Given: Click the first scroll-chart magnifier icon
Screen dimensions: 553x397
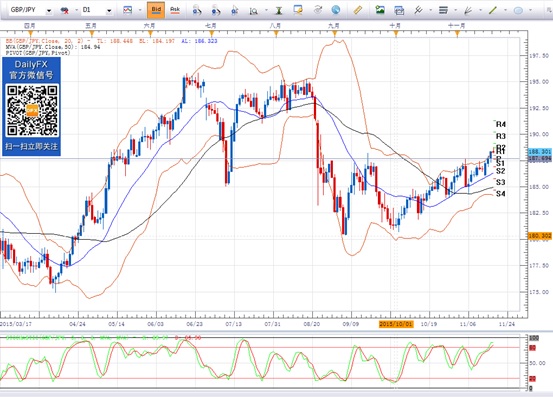Looking at the screenshot, I should [197, 10].
